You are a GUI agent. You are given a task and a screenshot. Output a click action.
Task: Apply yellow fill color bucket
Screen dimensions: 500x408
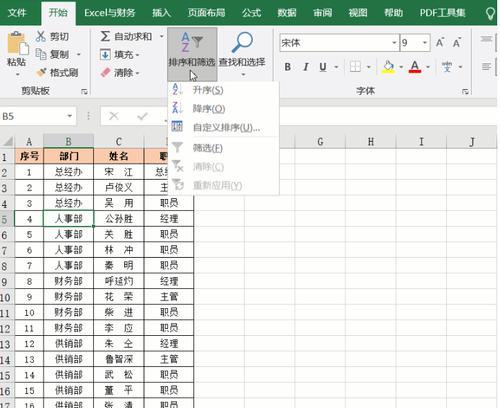388,67
